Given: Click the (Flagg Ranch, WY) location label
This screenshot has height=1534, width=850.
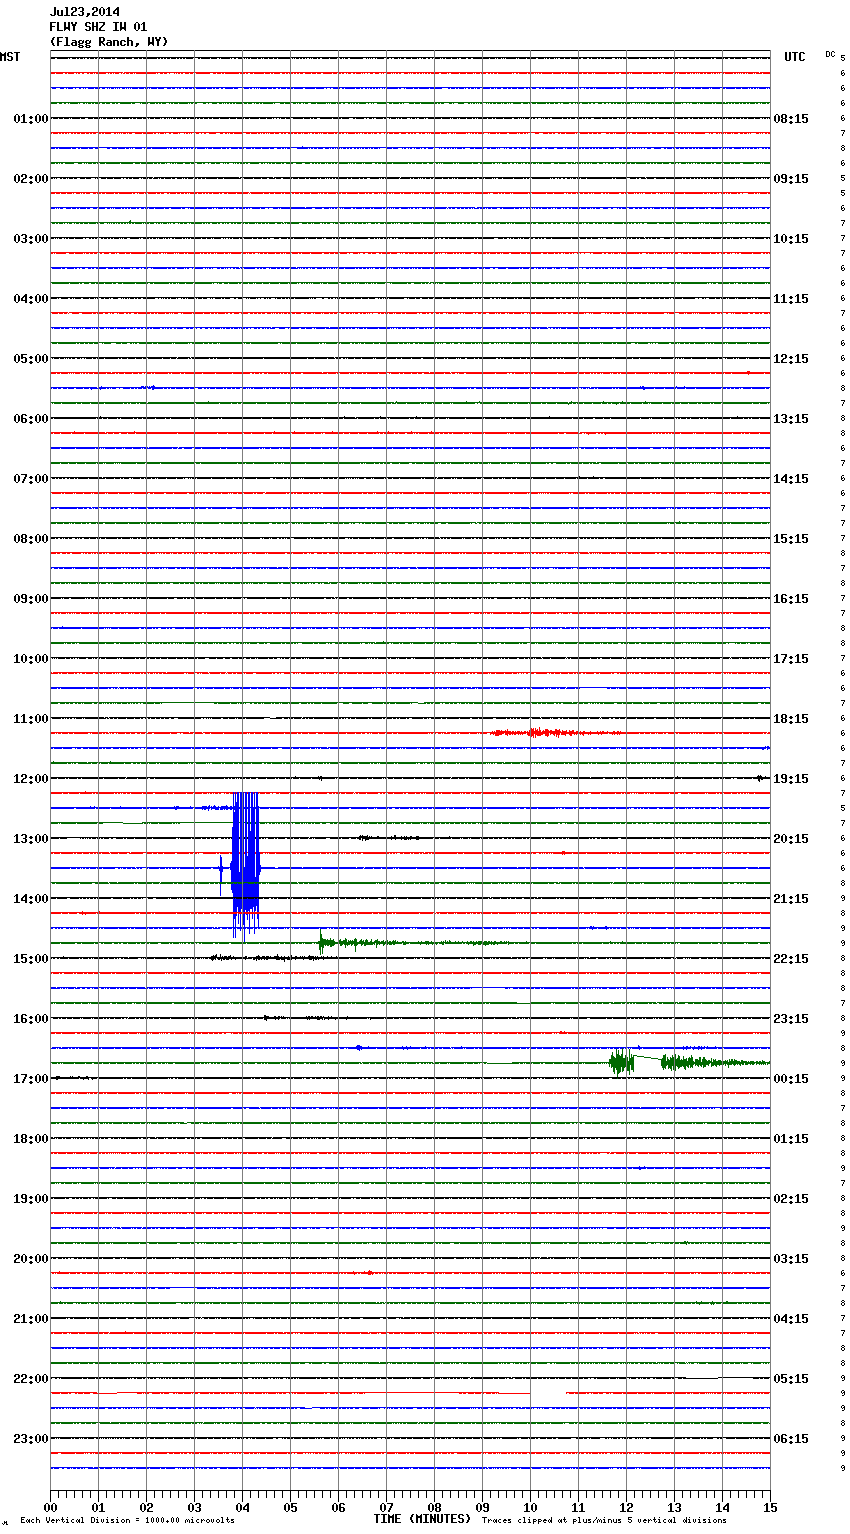Looking at the screenshot, I should 109,42.
